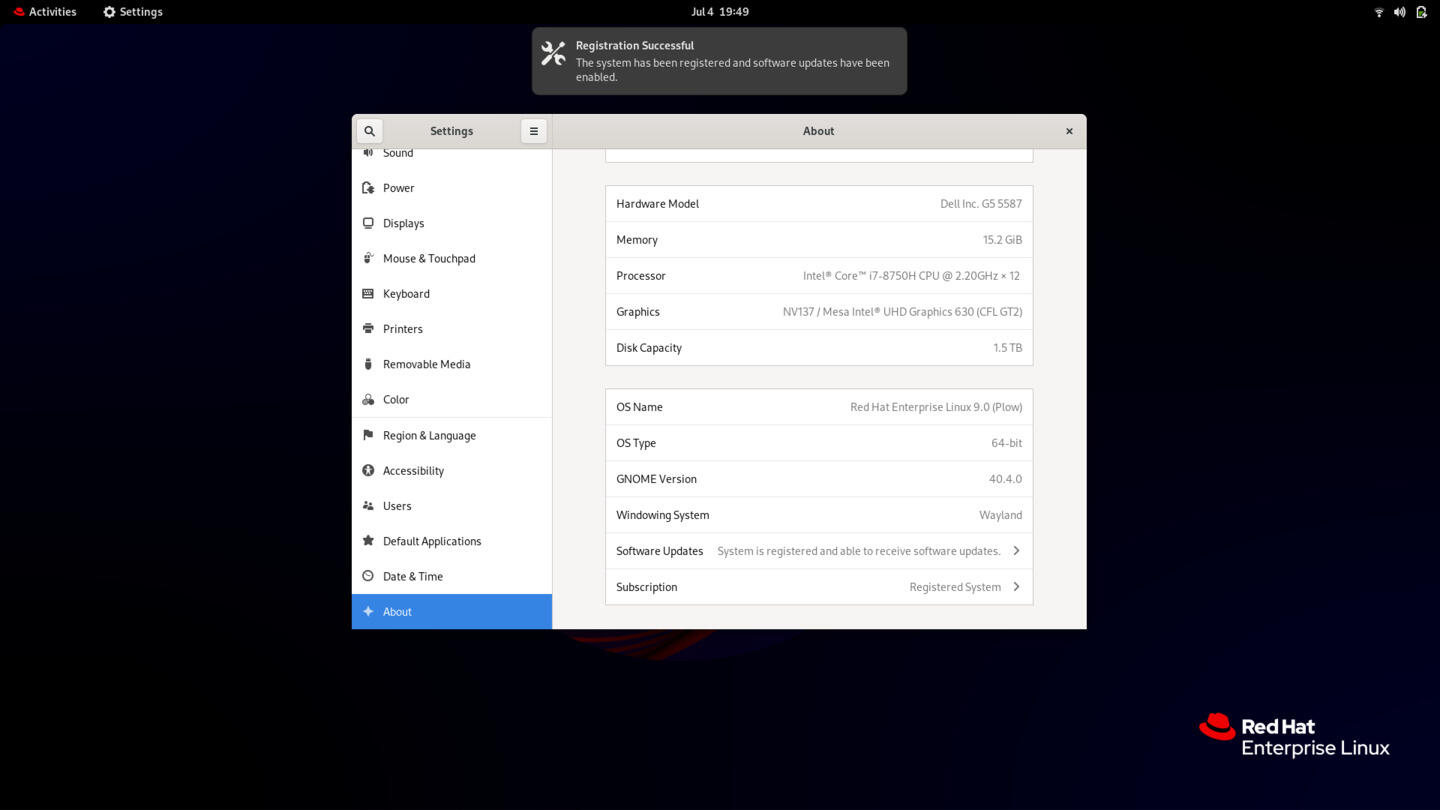Click the Wi-Fi icon in top bar
Viewport: 1440px width, 810px height.
click(1379, 12)
